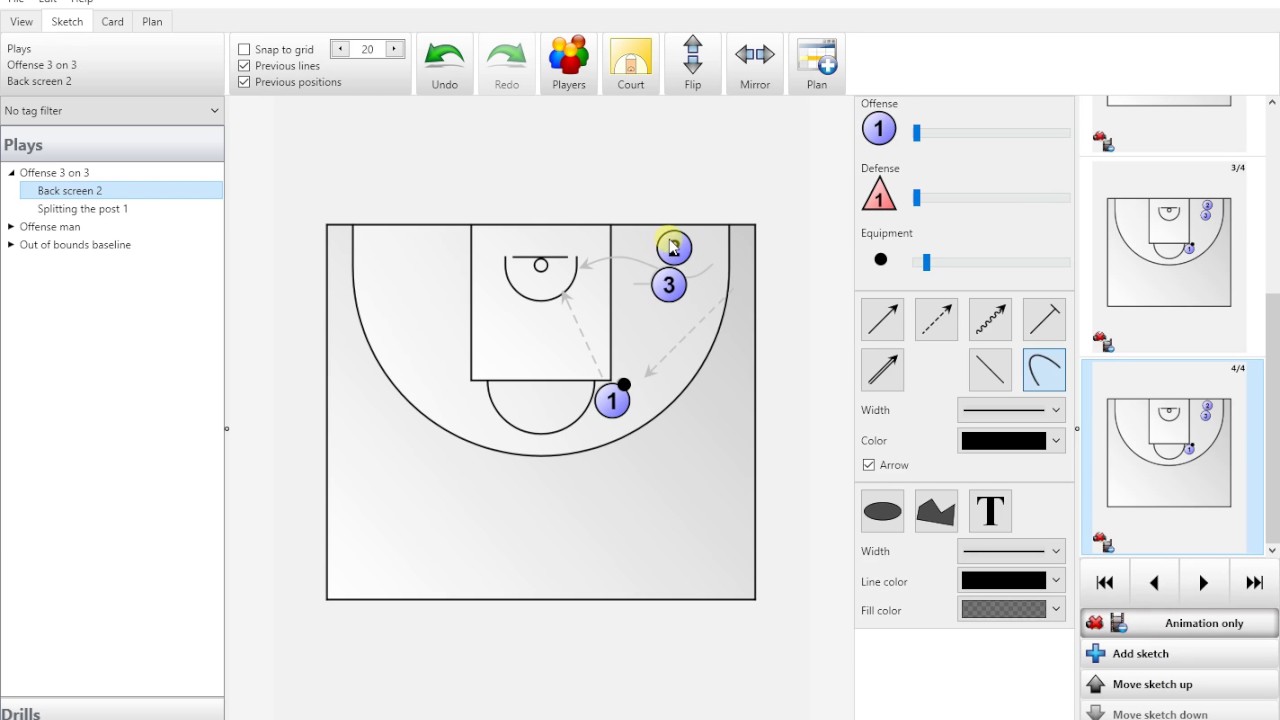This screenshot has height=720, width=1280.
Task: Click the Plan toolbar icon
Action: coord(817,65)
